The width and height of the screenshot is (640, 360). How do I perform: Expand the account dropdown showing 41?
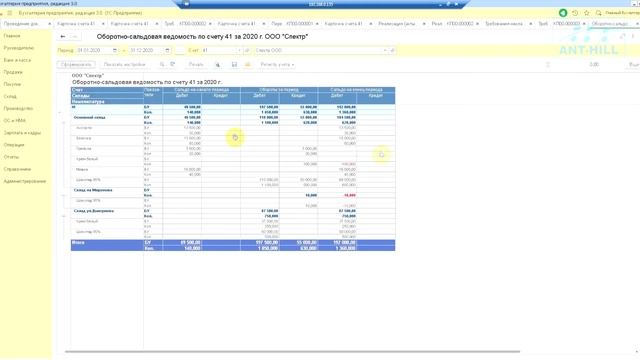[x=239, y=50]
